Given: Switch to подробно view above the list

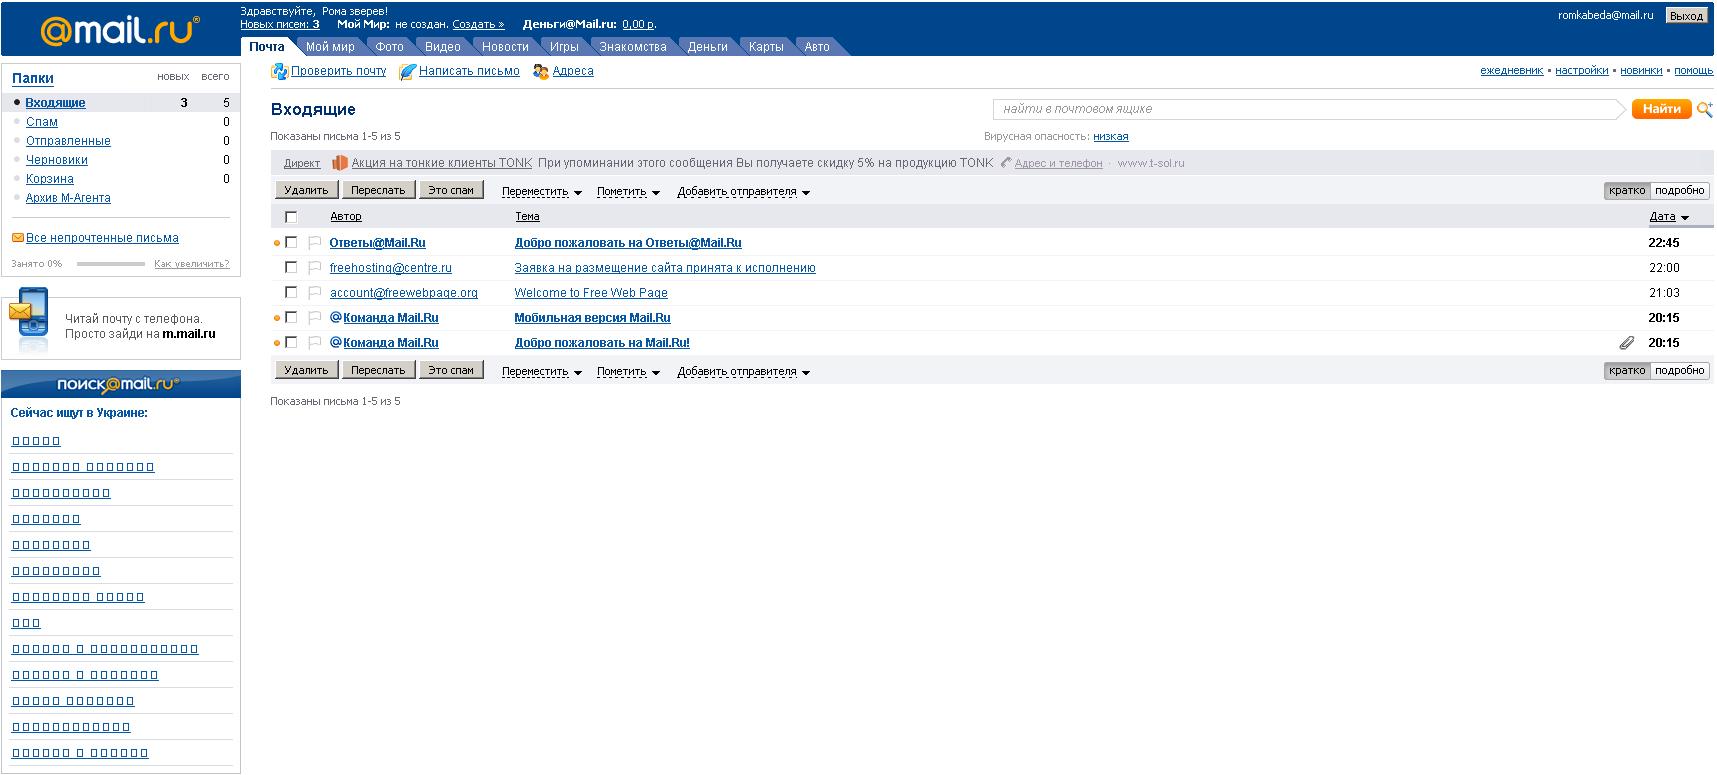Looking at the screenshot, I should [x=1679, y=191].
